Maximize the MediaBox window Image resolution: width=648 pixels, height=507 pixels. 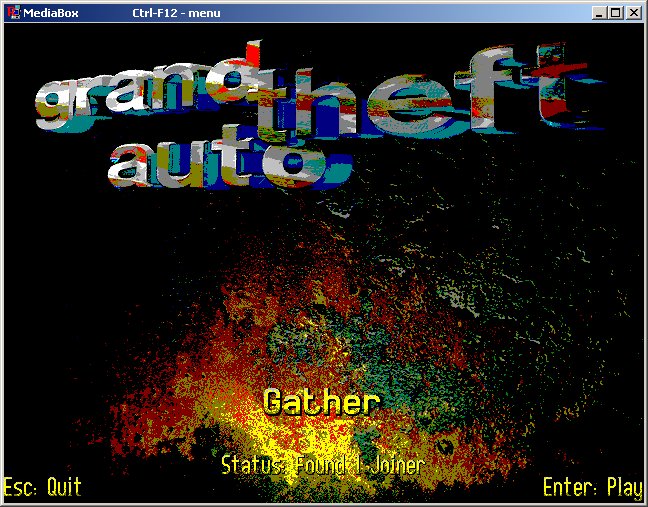(615, 13)
